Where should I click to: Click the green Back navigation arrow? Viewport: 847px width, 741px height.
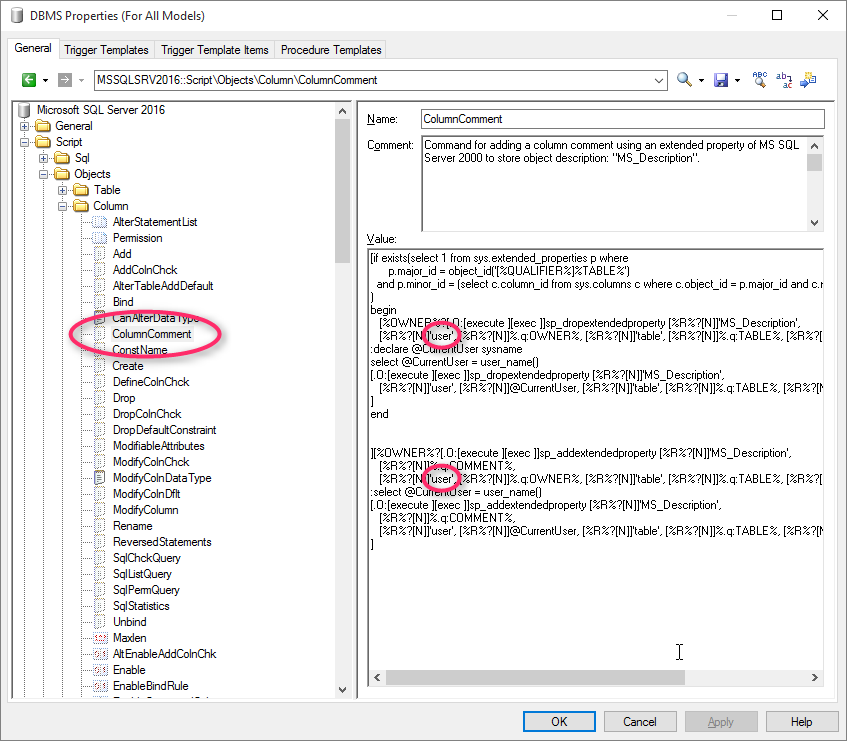28,80
